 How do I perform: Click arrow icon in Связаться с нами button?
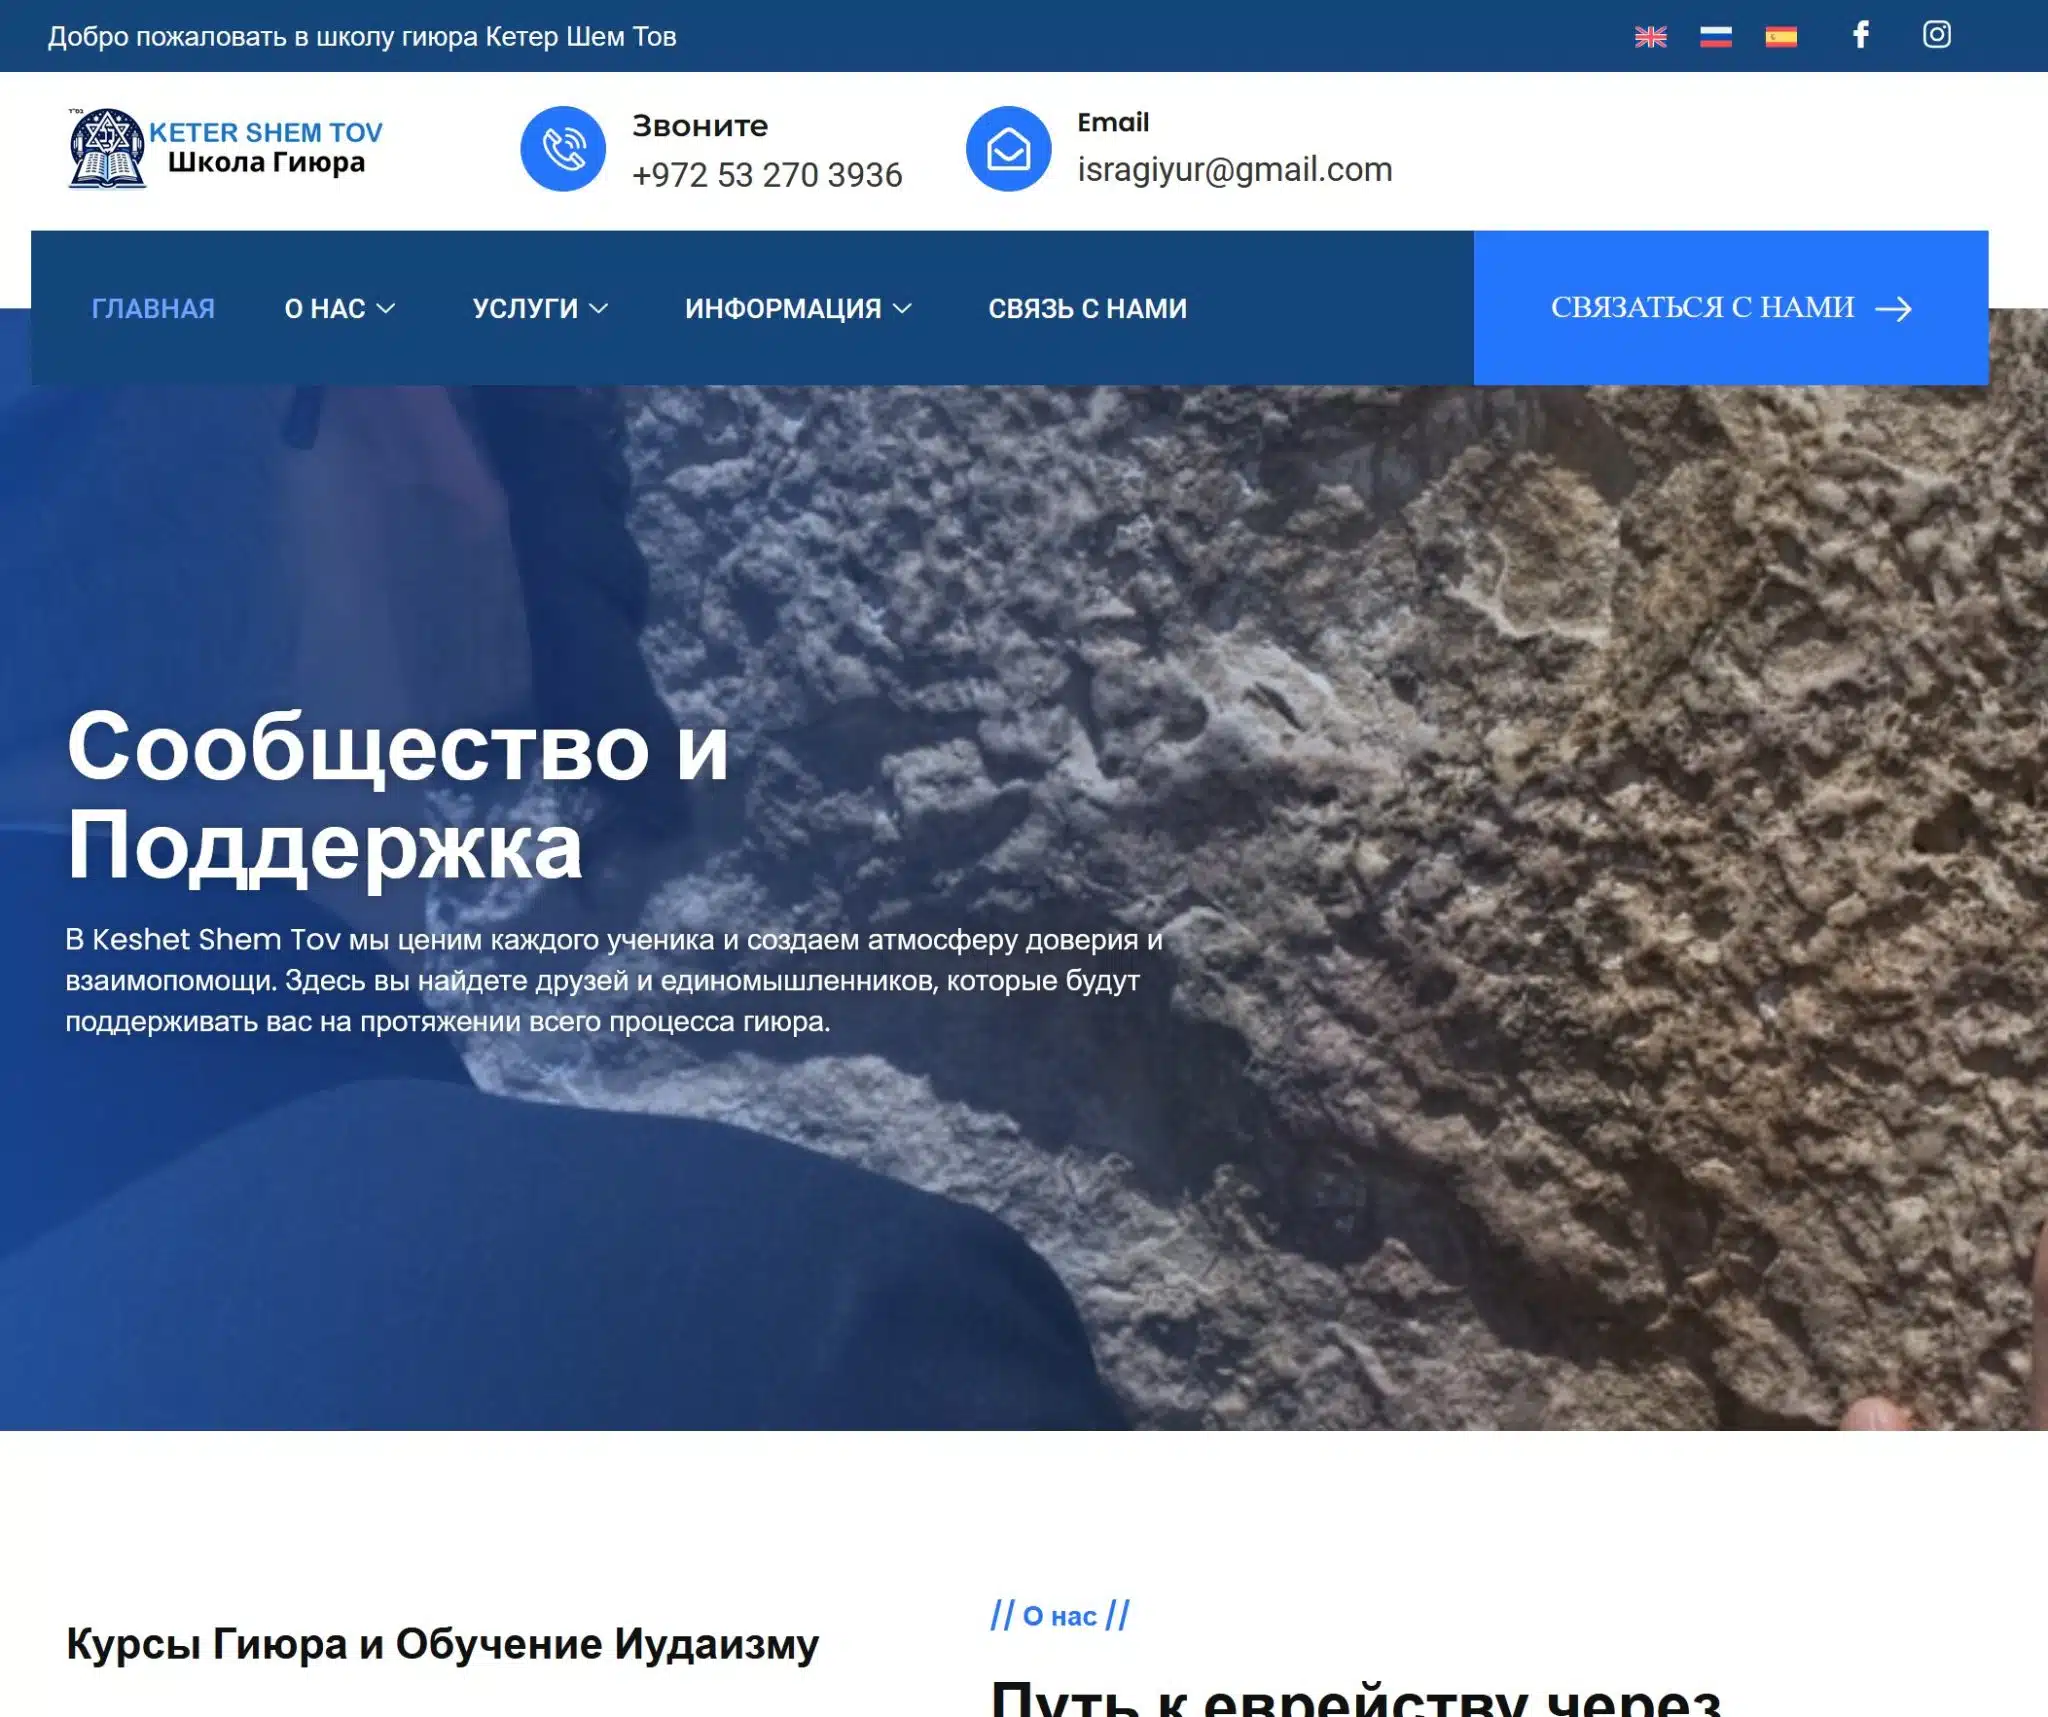coord(1893,309)
